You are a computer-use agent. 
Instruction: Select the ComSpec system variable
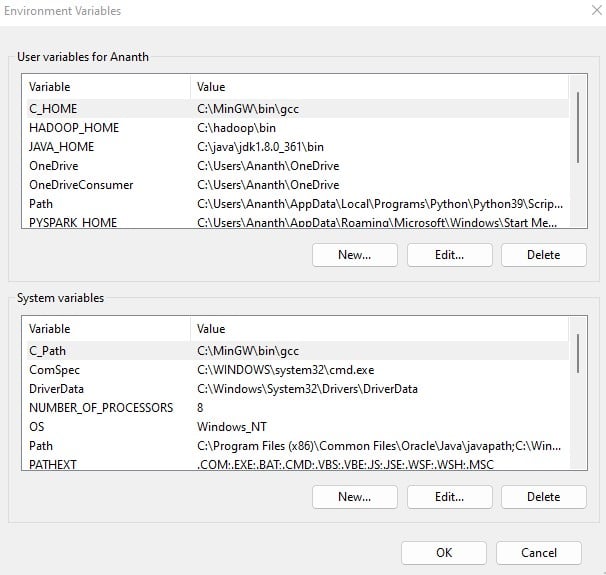pyautogui.click(x=298, y=369)
